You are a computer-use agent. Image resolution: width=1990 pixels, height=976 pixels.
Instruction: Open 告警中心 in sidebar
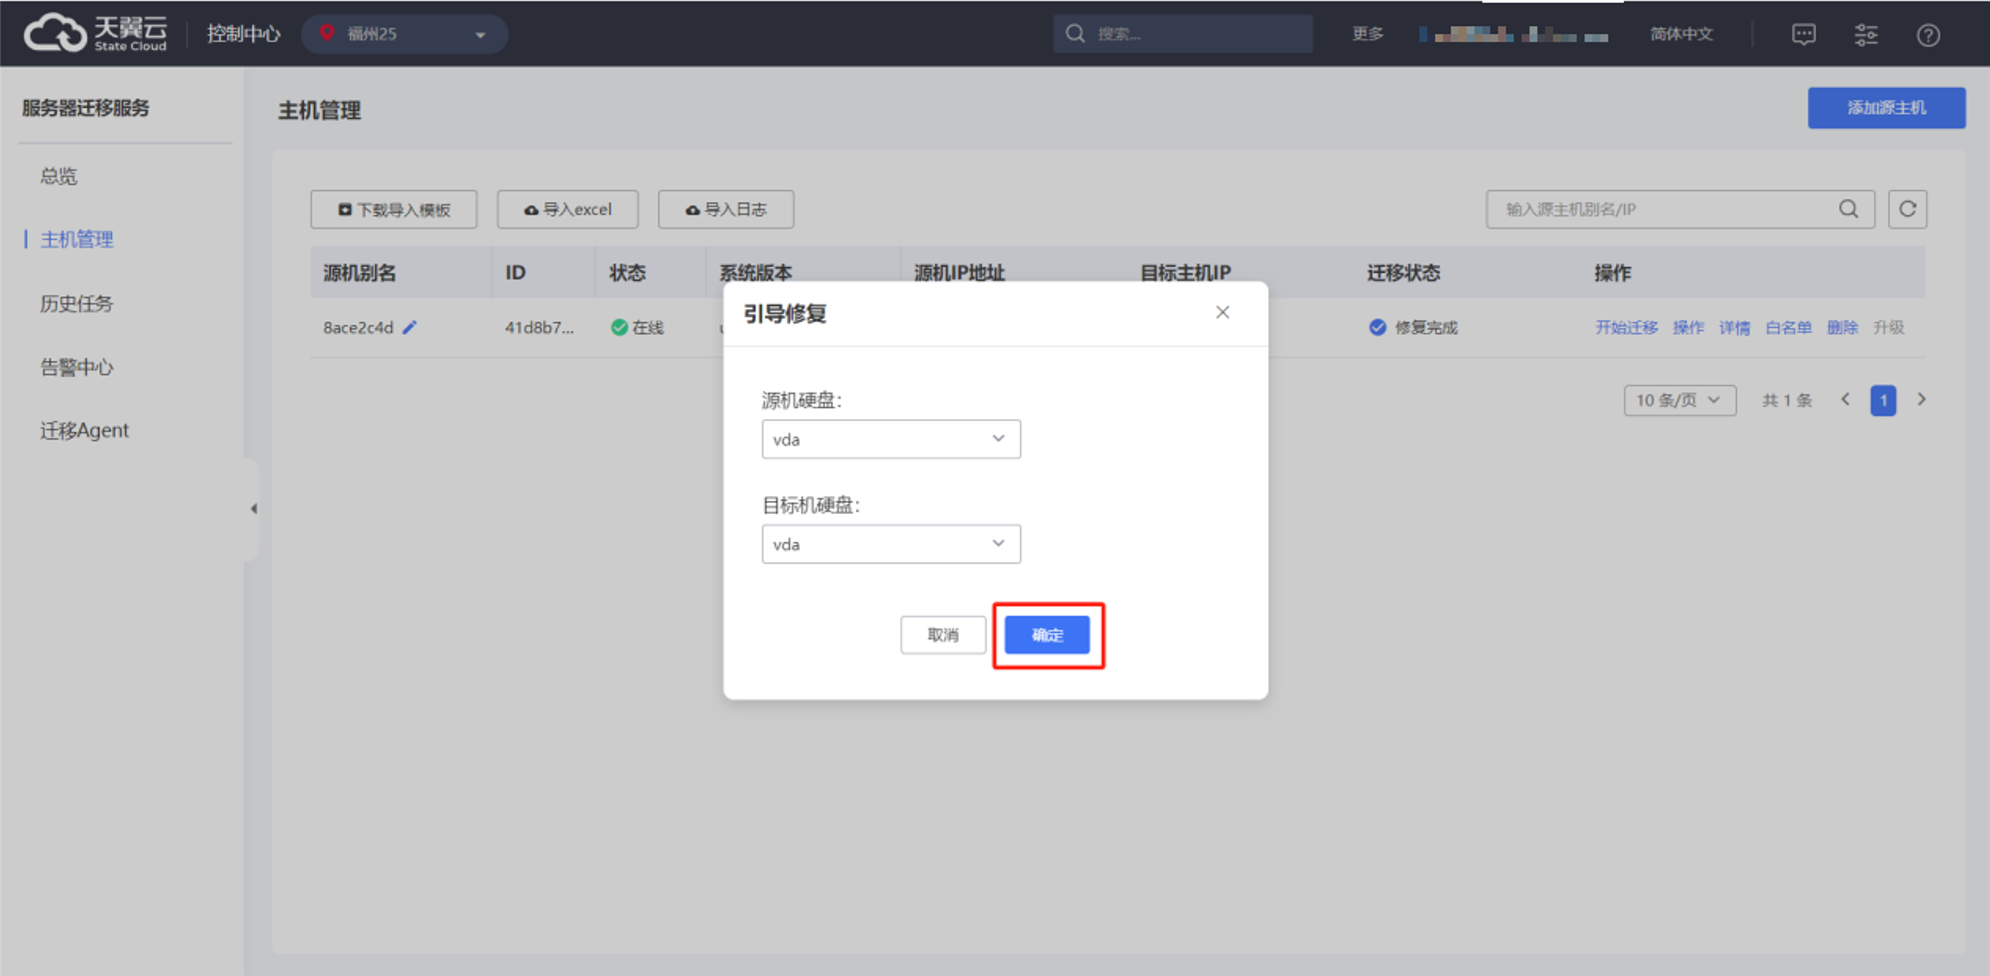pyautogui.click(x=77, y=367)
